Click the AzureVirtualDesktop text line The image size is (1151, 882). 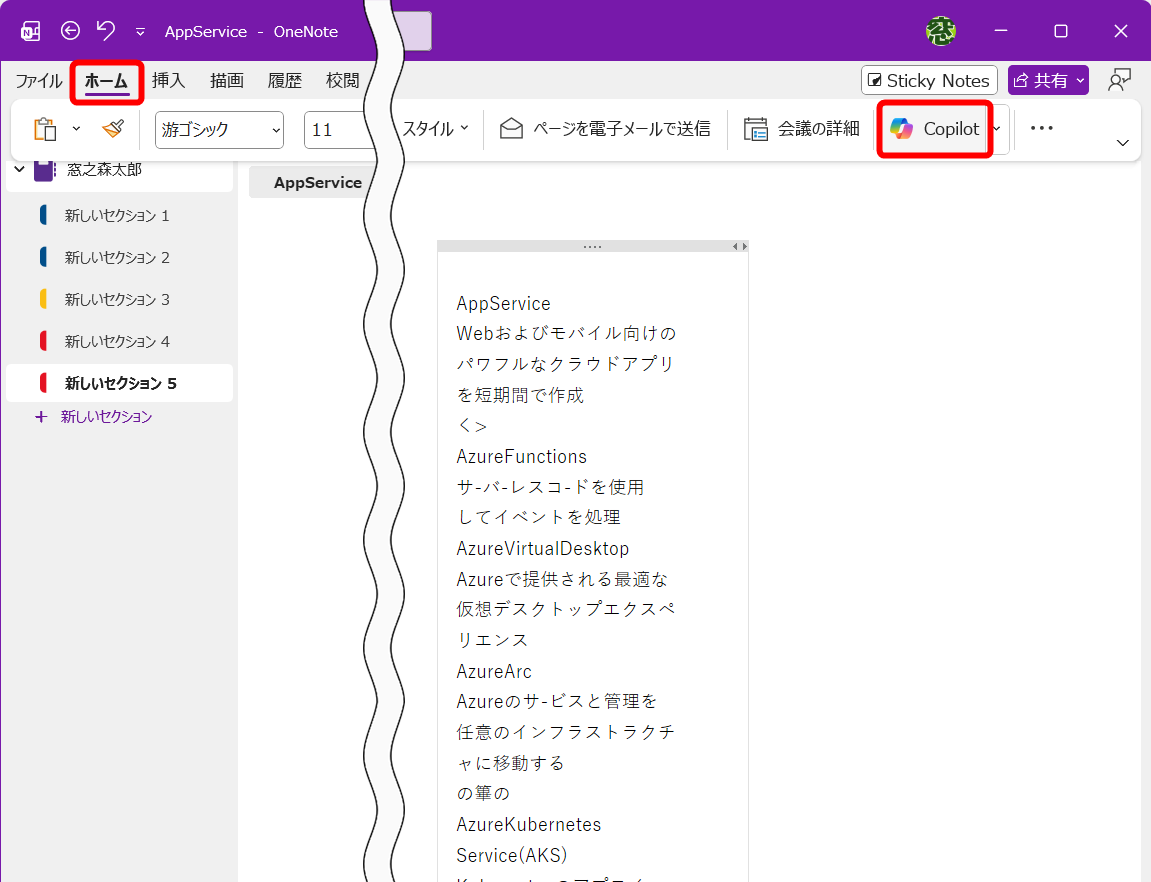[x=542, y=549]
